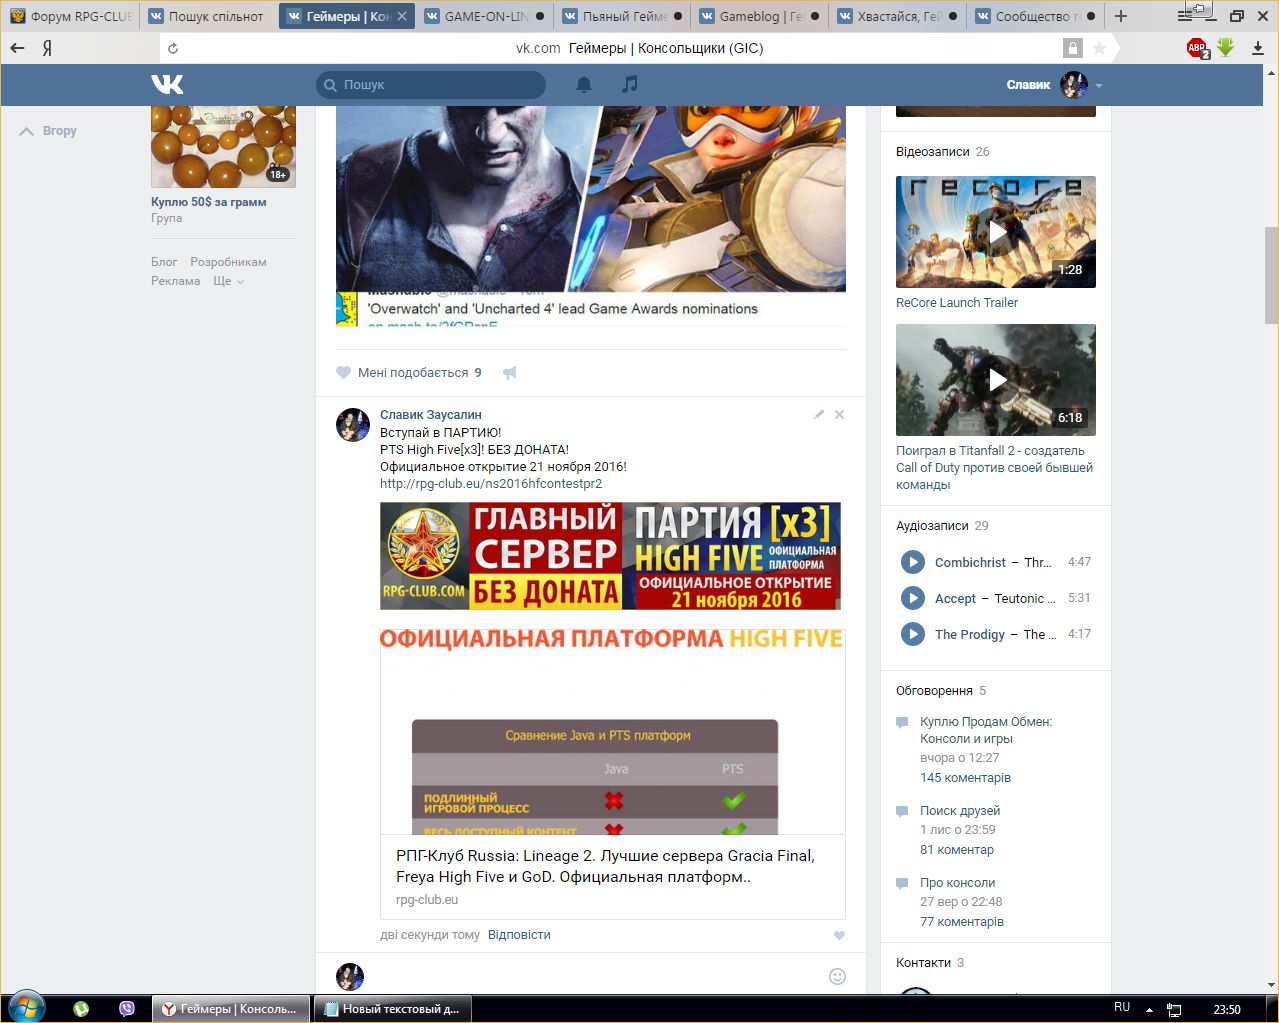The image size is (1279, 1023).
Task: Switch to the "Gameblog" tab
Action: click(x=759, y=16)
